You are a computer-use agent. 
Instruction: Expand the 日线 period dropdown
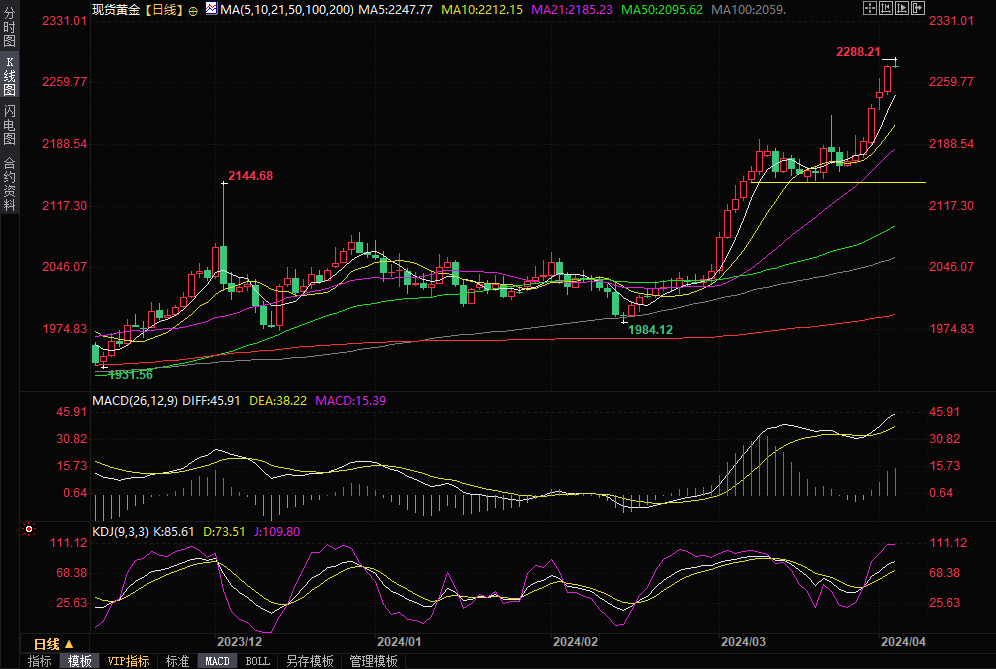pos(53,643)
